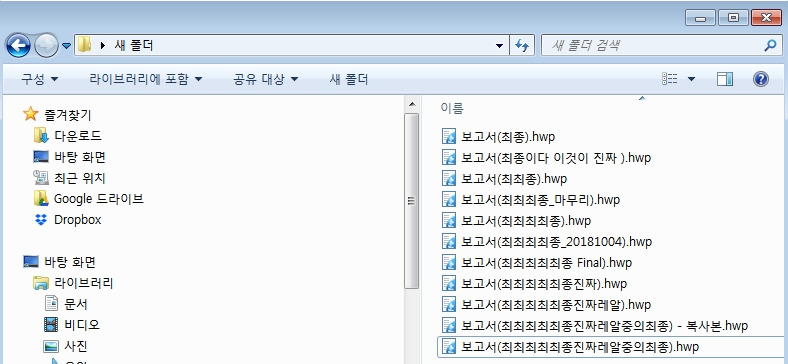Select file 보고서(최종).hwp
Image resolution: width=788 pixels, height=364 pixels.
click(508, 137)
